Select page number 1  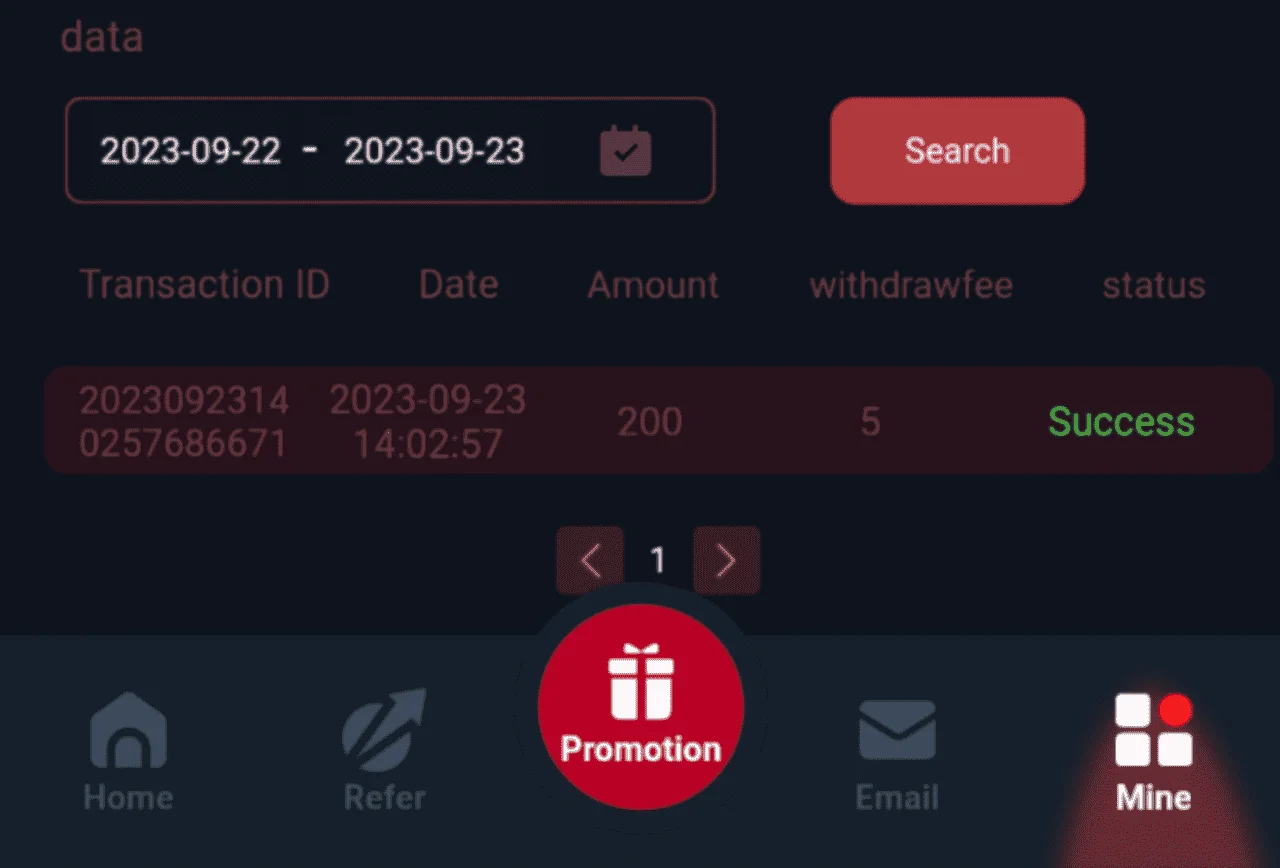(658, 560)
